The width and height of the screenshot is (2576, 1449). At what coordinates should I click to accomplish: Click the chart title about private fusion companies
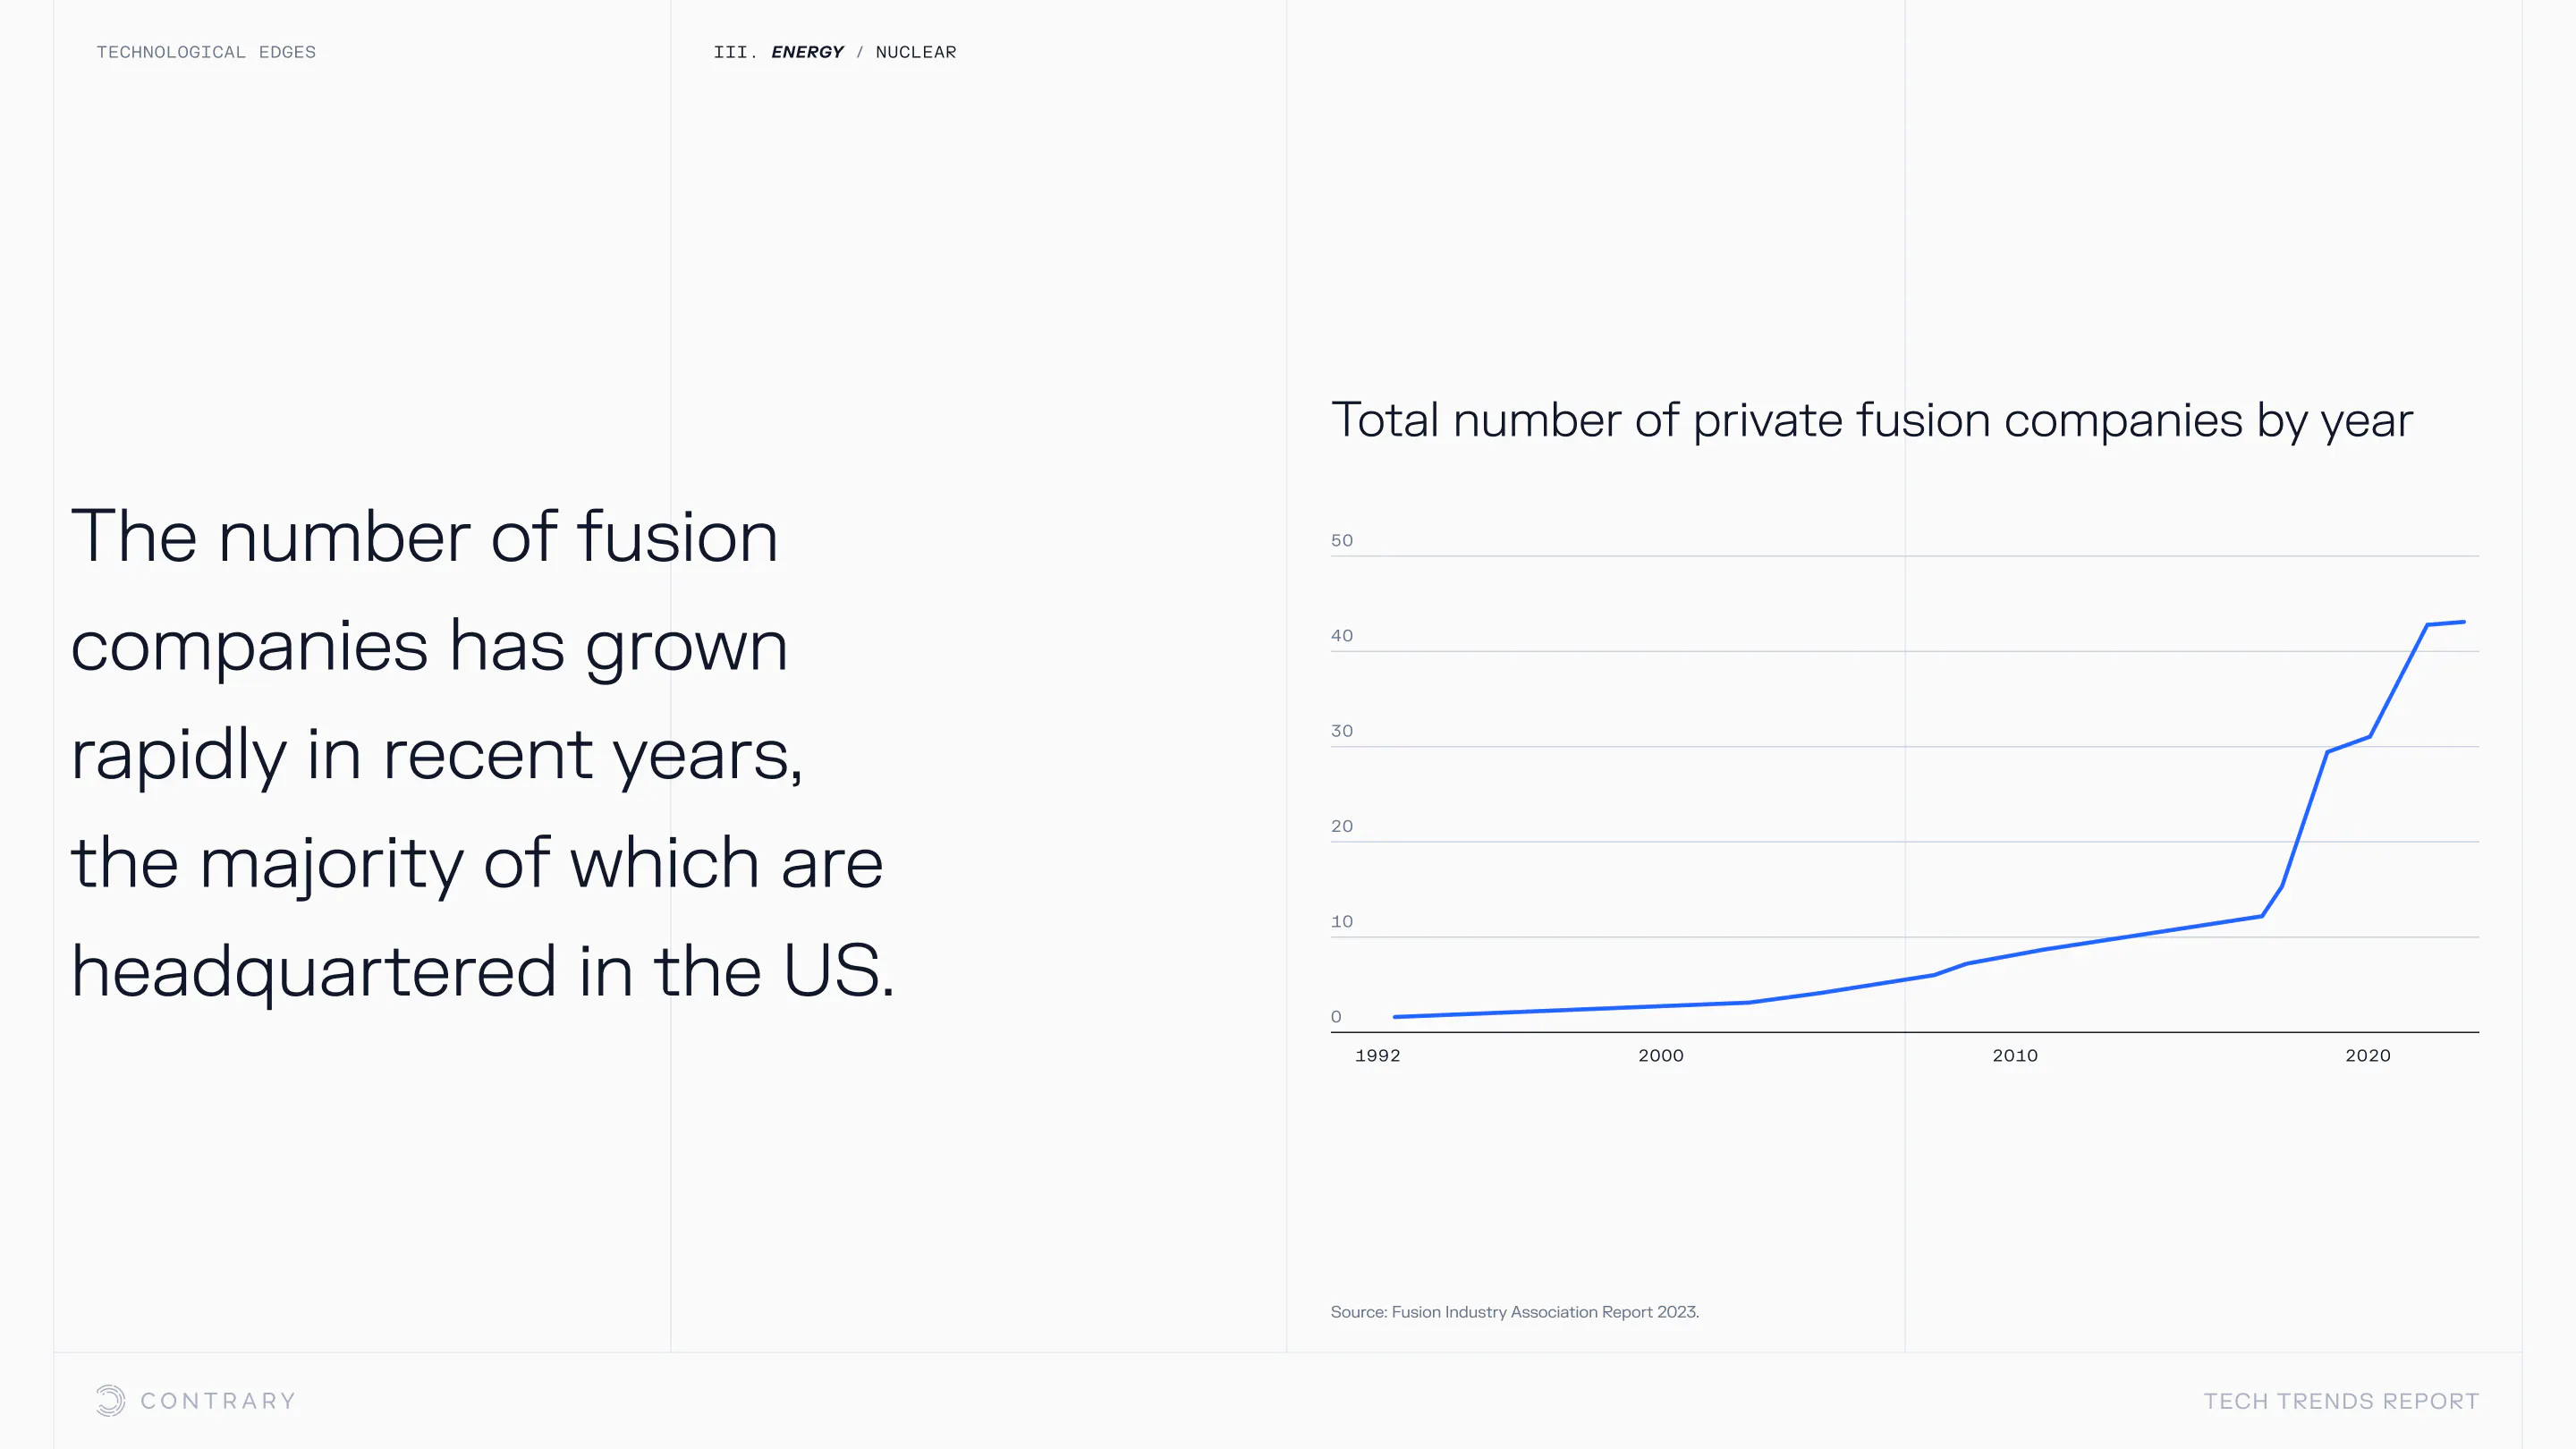tap(1871, 420)
